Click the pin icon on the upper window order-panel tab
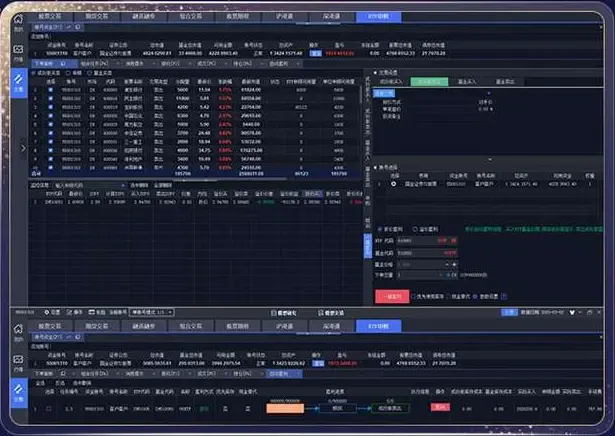This screenshot has width=615, height=436. coord(63,63)
